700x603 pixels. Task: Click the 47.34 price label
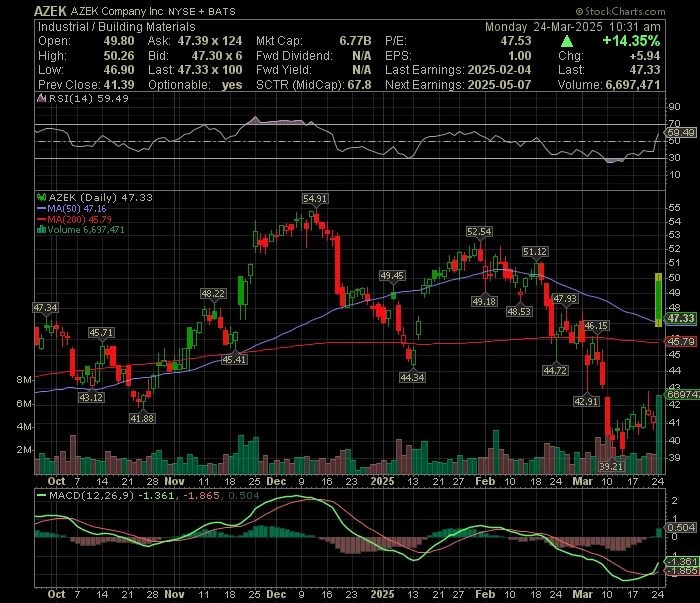click(x=46, y=308)
